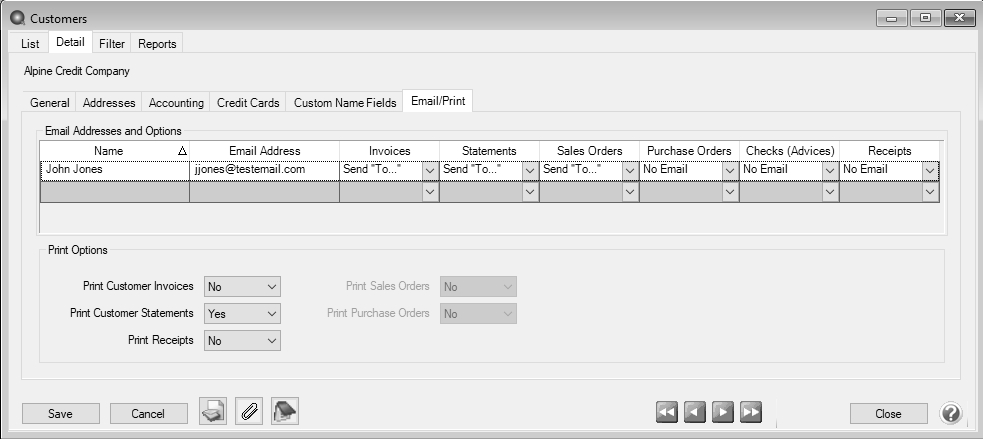Click the Cancel button
This screenshot has height=439, width=983.
[x=148, y=413]
